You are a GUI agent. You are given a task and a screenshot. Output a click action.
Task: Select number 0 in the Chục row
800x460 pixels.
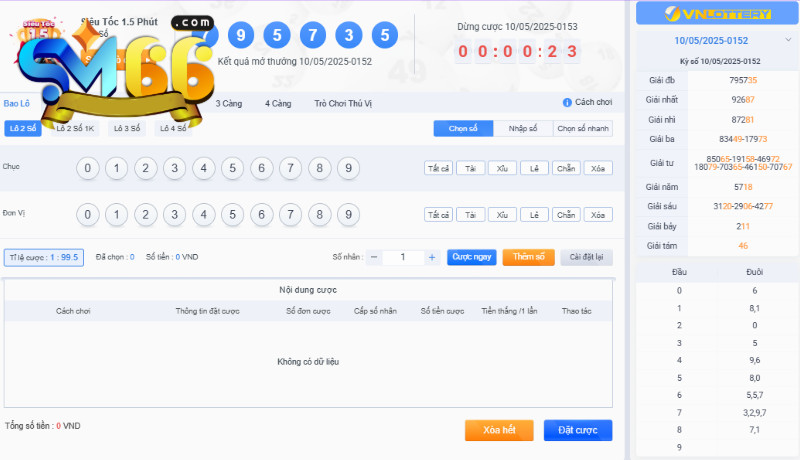(x=88, y=168)
